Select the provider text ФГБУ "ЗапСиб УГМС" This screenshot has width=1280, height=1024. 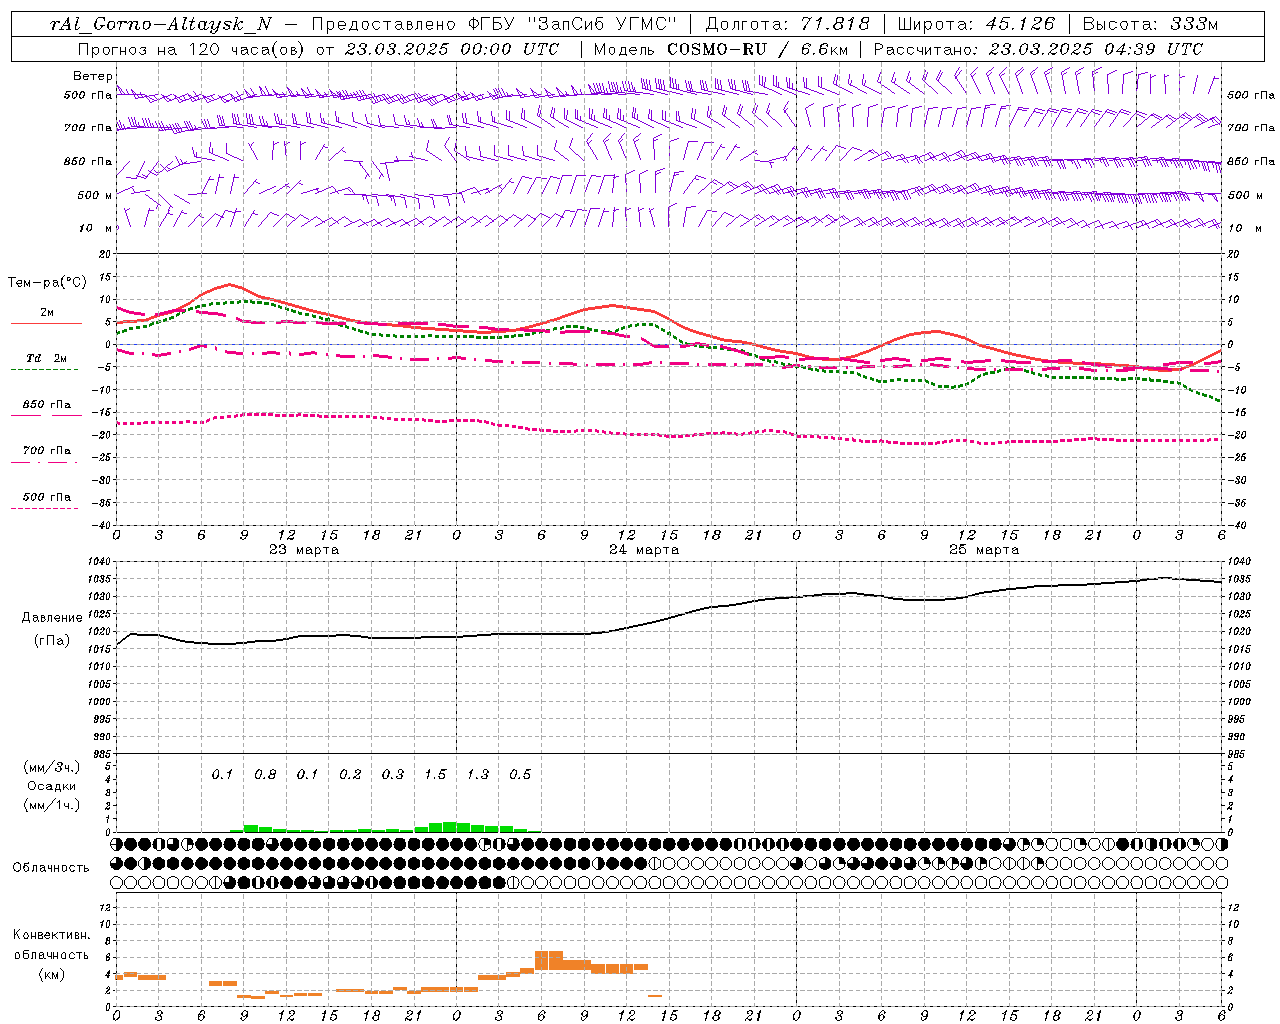click(573, 25)
